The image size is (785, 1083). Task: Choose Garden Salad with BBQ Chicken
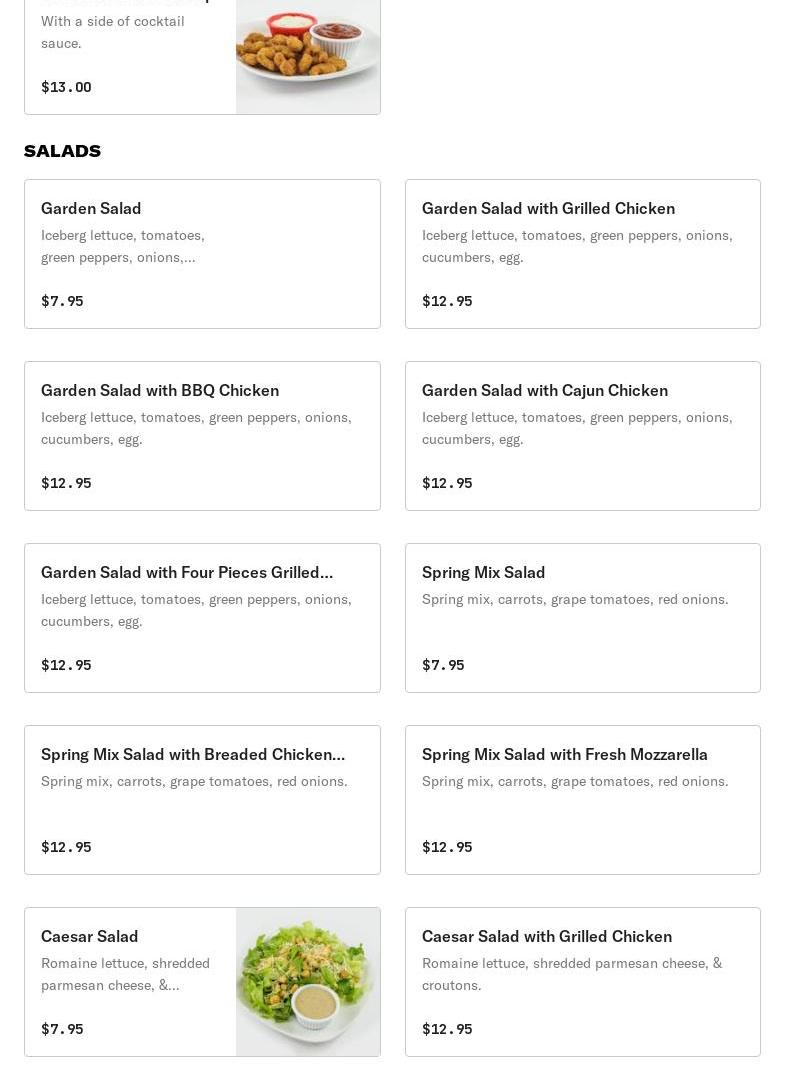coord(202,436)
